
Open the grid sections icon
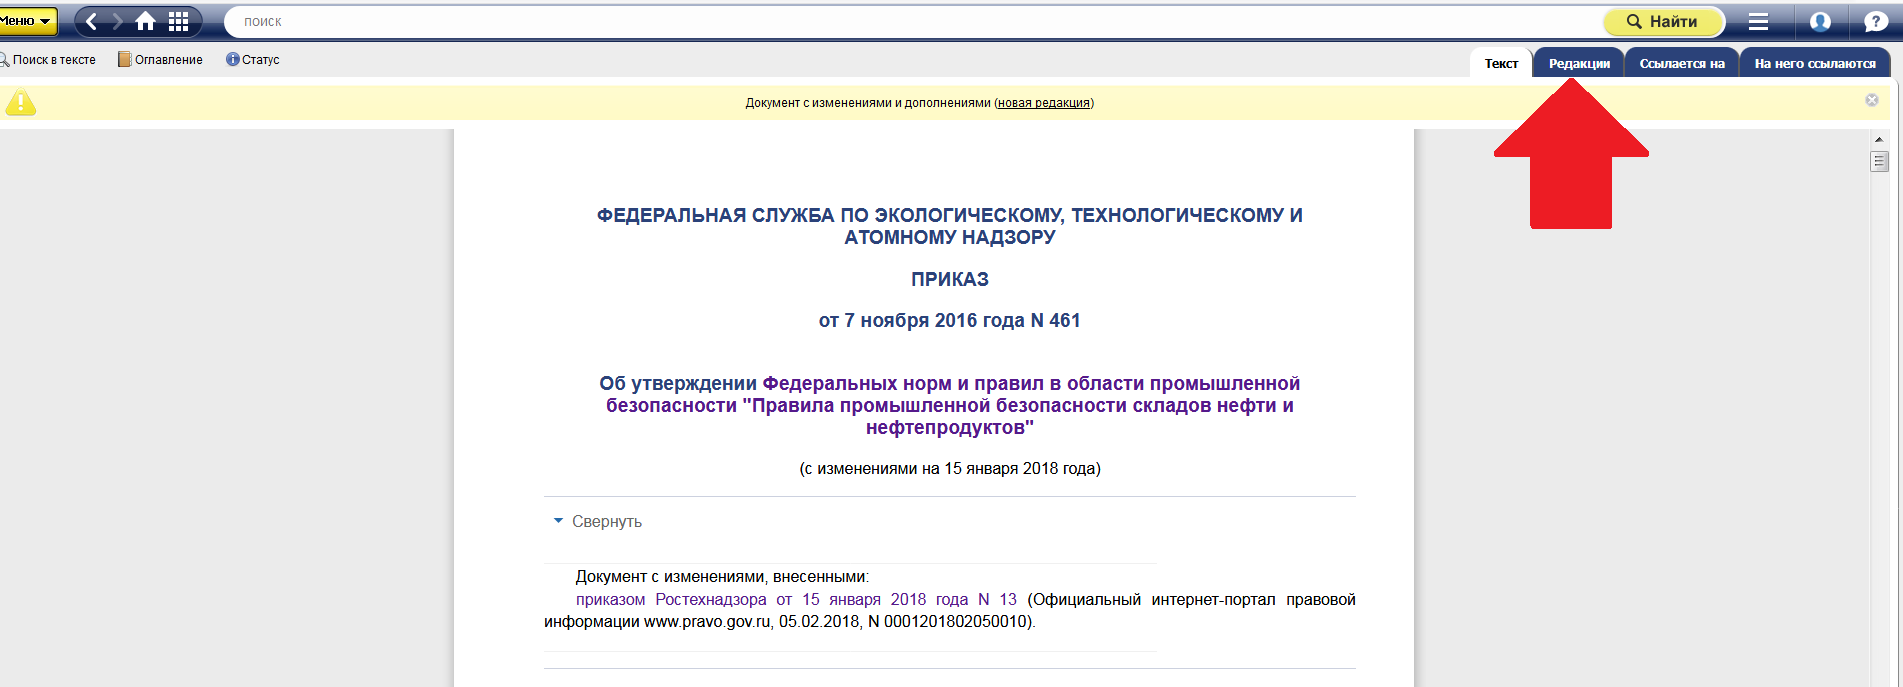click(x=179, y=21)
